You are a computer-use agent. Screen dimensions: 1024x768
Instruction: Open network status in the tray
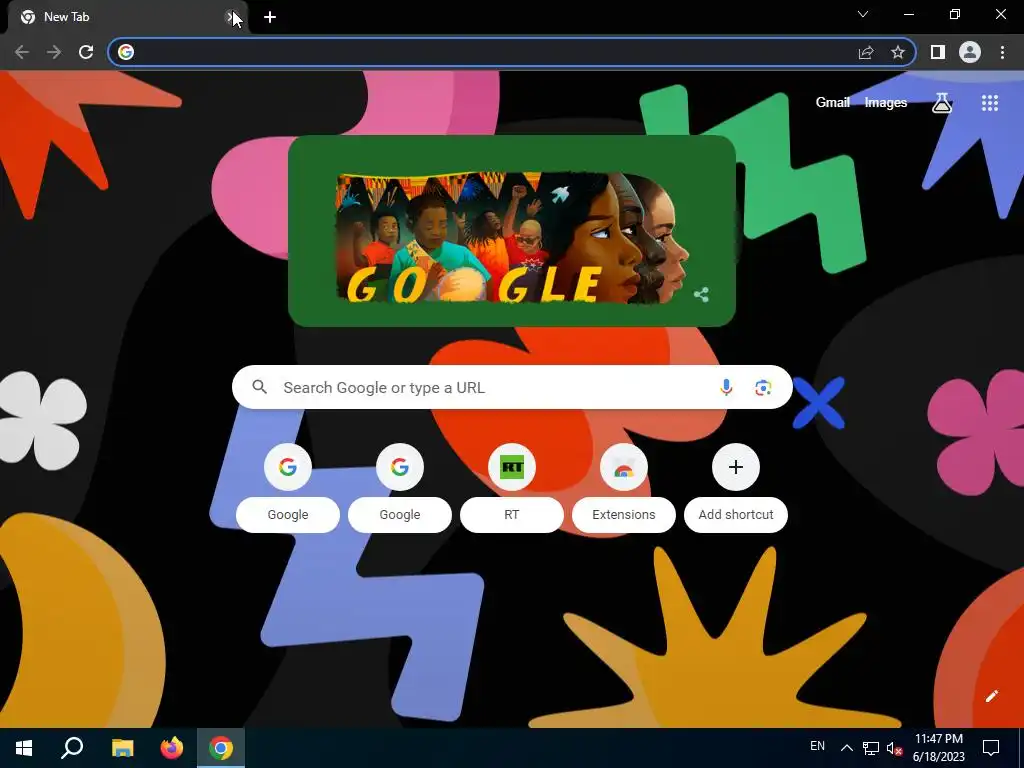(x=871, y=748)
